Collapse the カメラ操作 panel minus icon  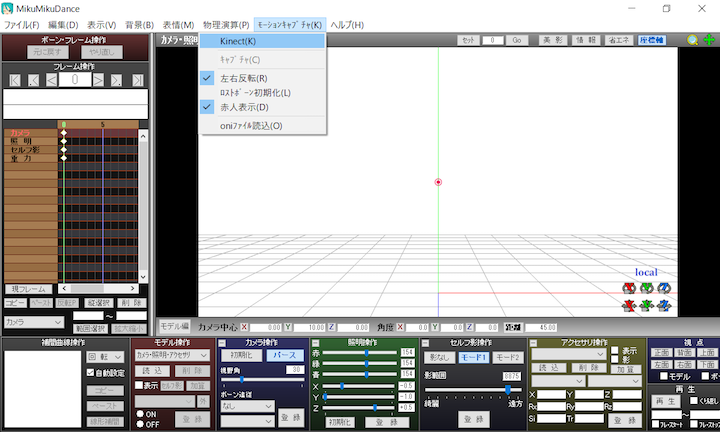[222, 343]
